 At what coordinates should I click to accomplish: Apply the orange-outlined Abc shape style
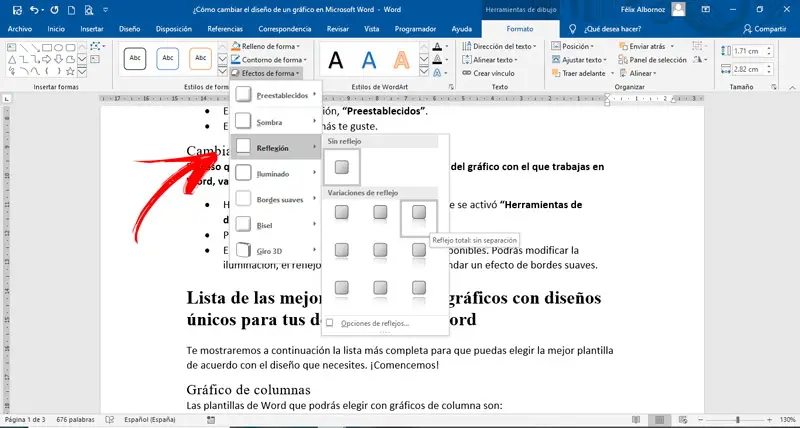click(x=201, y=59)
